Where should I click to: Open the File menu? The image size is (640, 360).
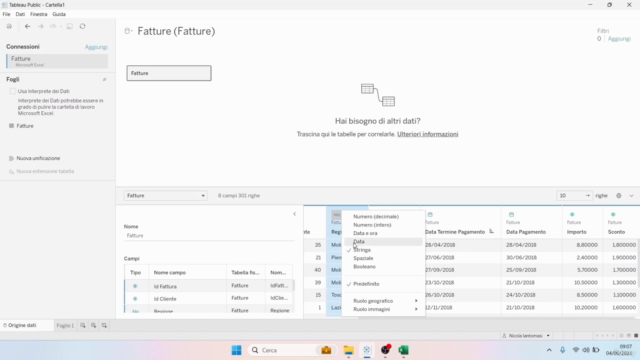[7, 14]
